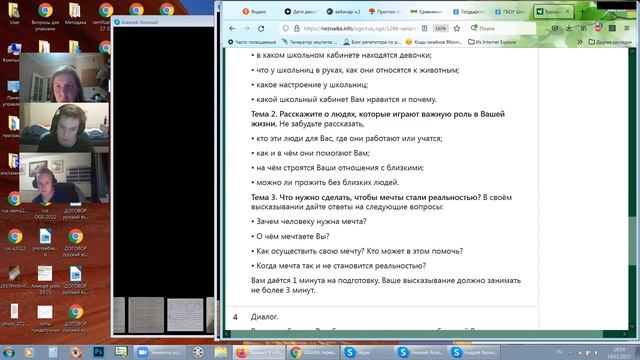The image size is (640, 360).
Task: Open the file explorer taskbar folder
Action: click(x=221, y=352)
